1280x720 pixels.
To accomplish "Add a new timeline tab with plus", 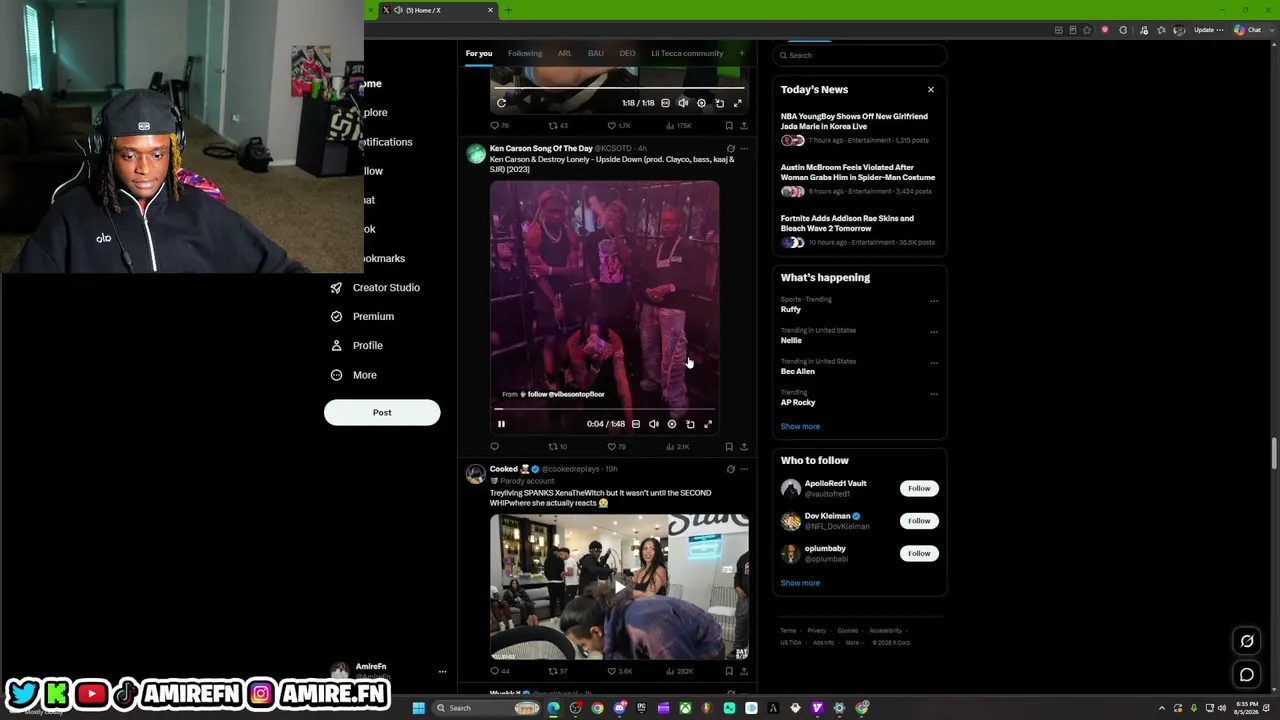I will pyautogui.click(x=742, y=53).
